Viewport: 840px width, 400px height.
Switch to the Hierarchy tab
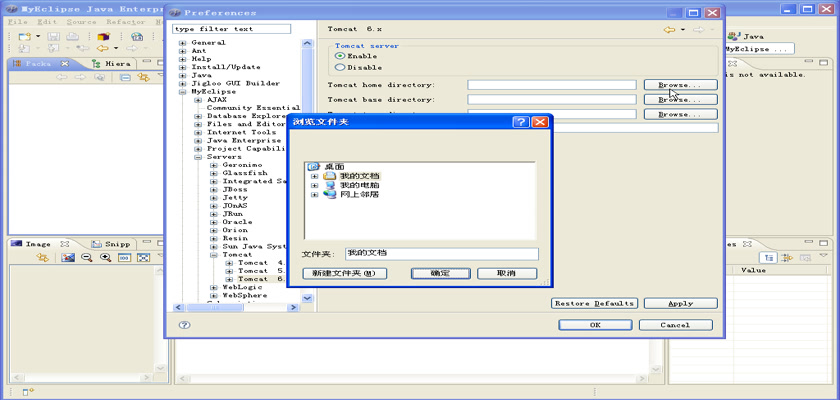111,63
